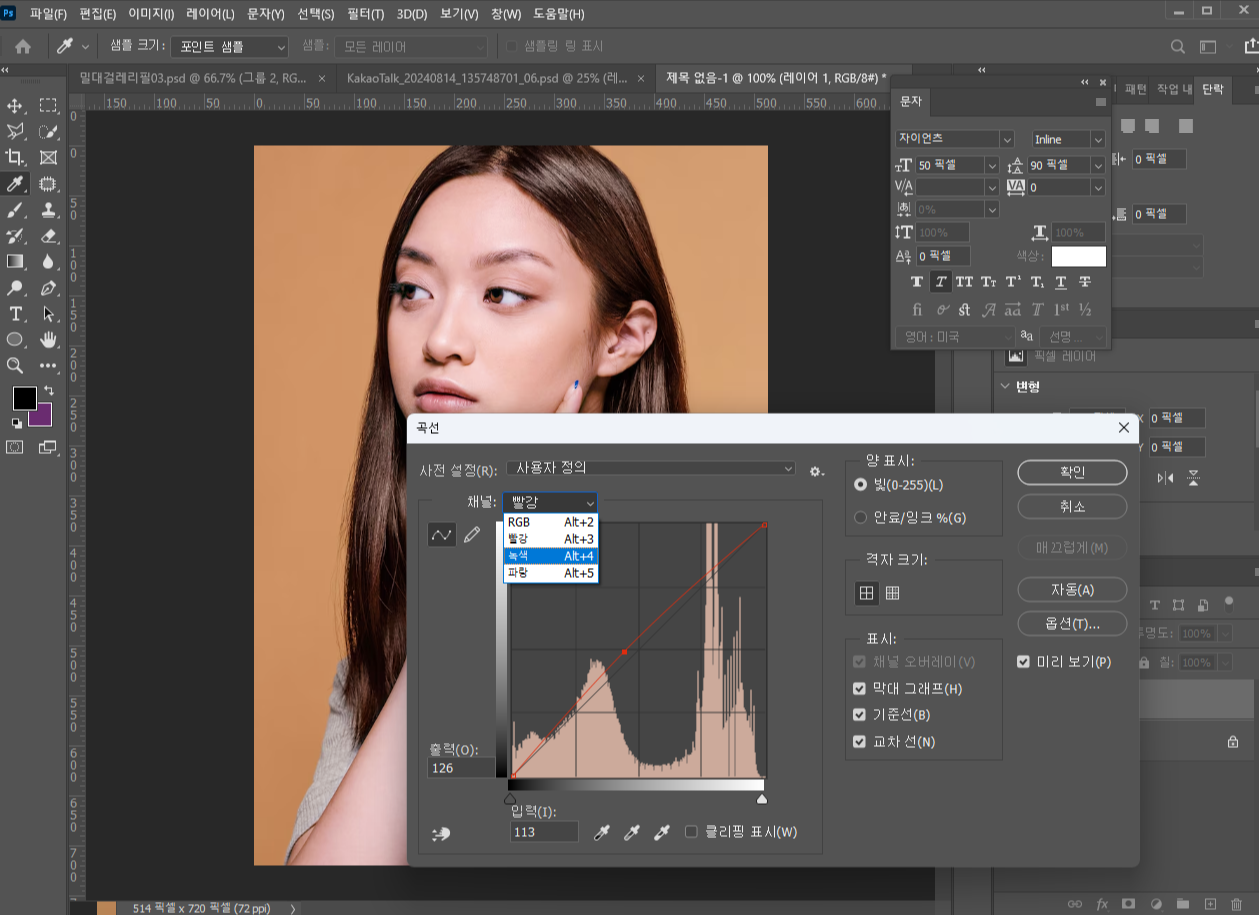1259x915 pixels.
Task: Select the Eraser tool
Action: click(x=48, y=236)
